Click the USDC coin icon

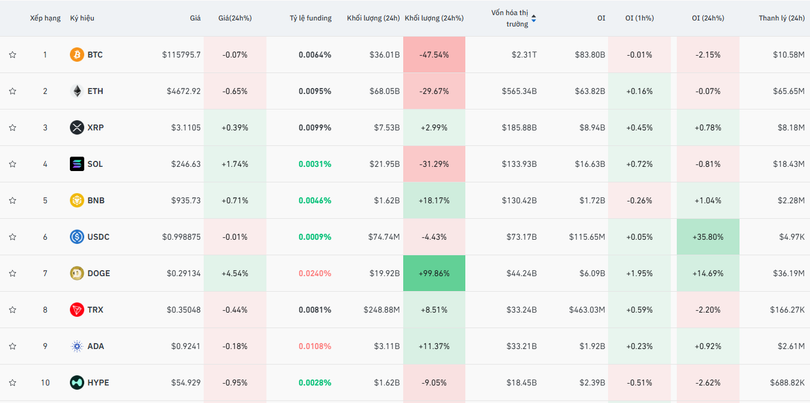point(77,237)
